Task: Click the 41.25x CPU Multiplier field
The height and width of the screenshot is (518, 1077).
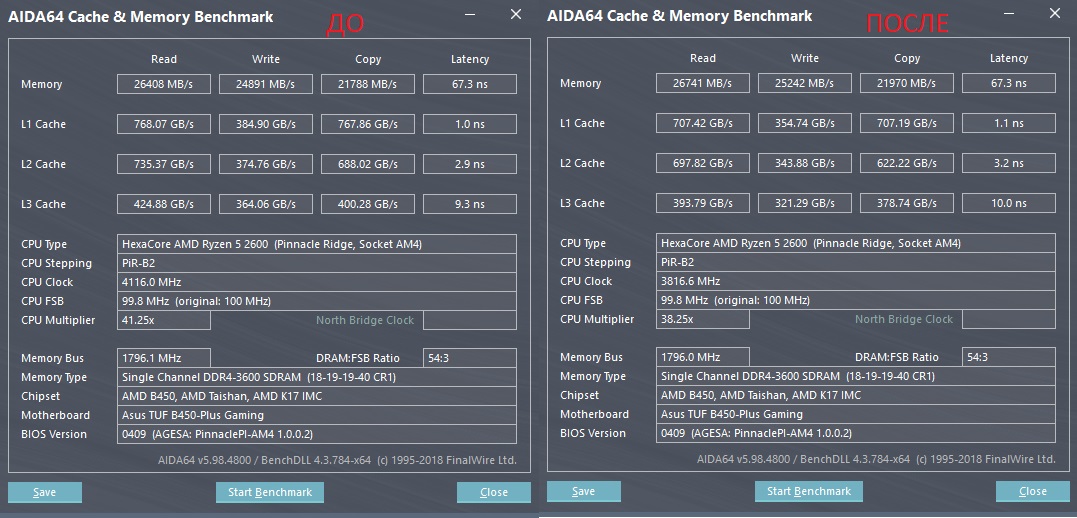Action: (164, 320)
